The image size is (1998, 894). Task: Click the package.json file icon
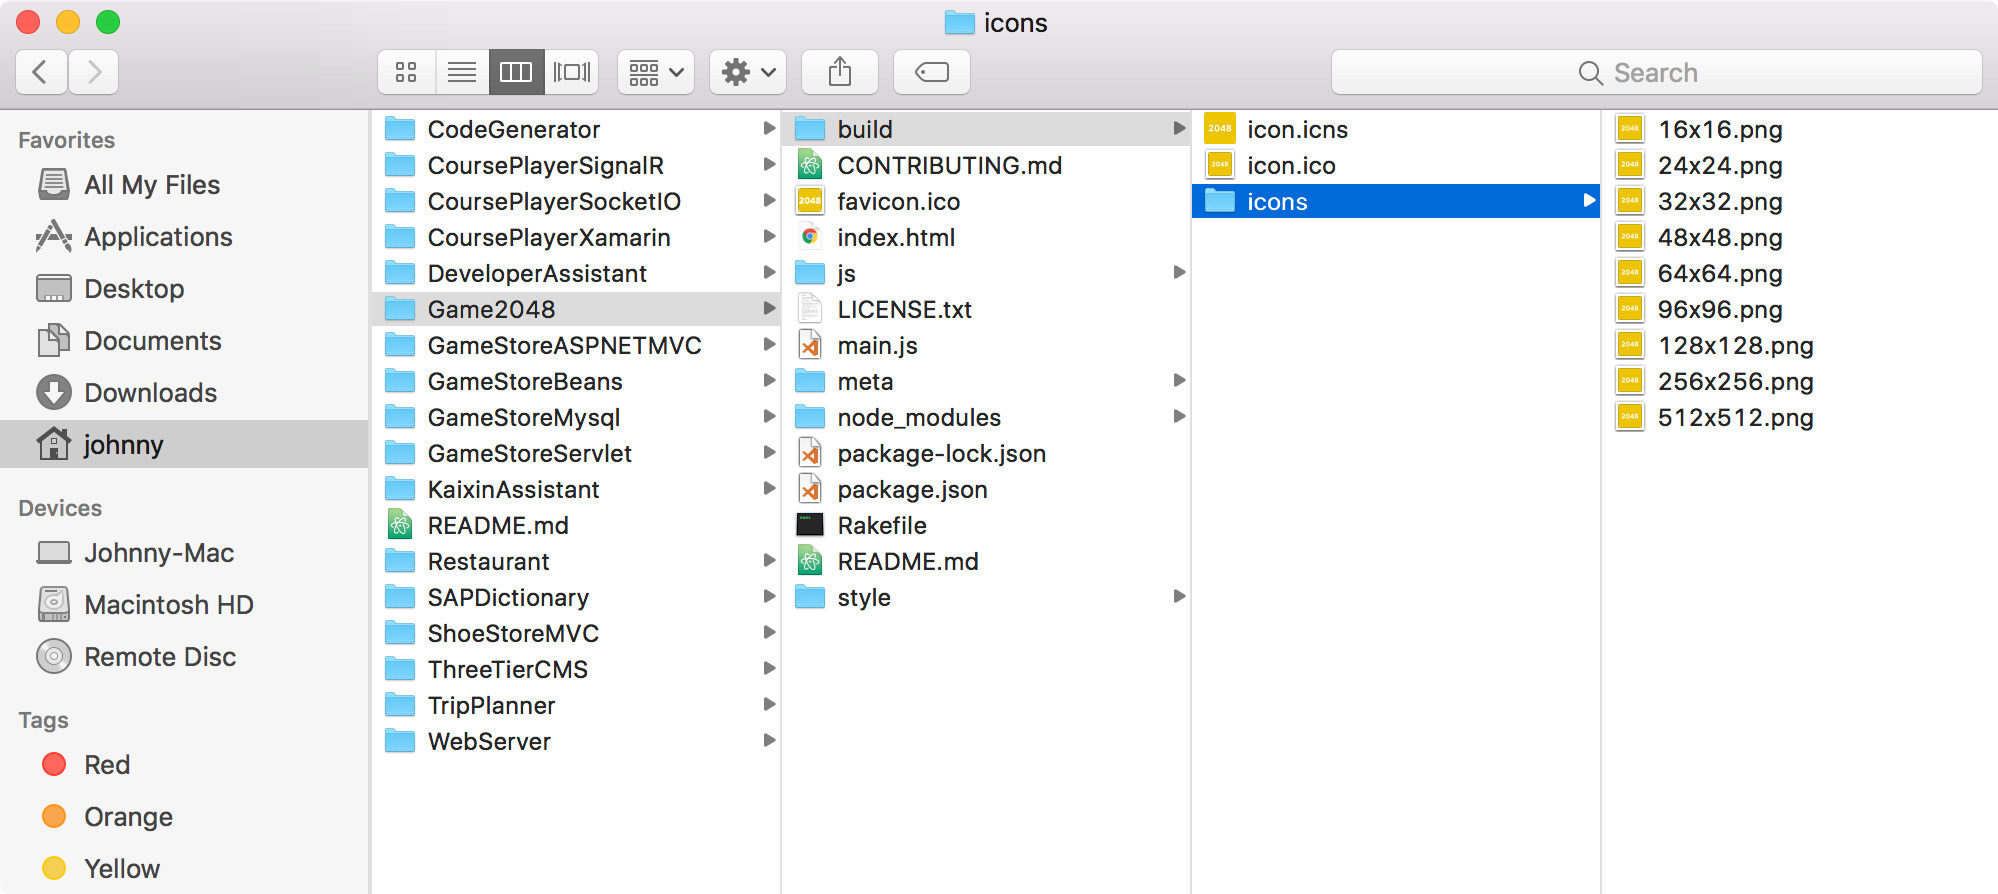click(x=810, y=489)
